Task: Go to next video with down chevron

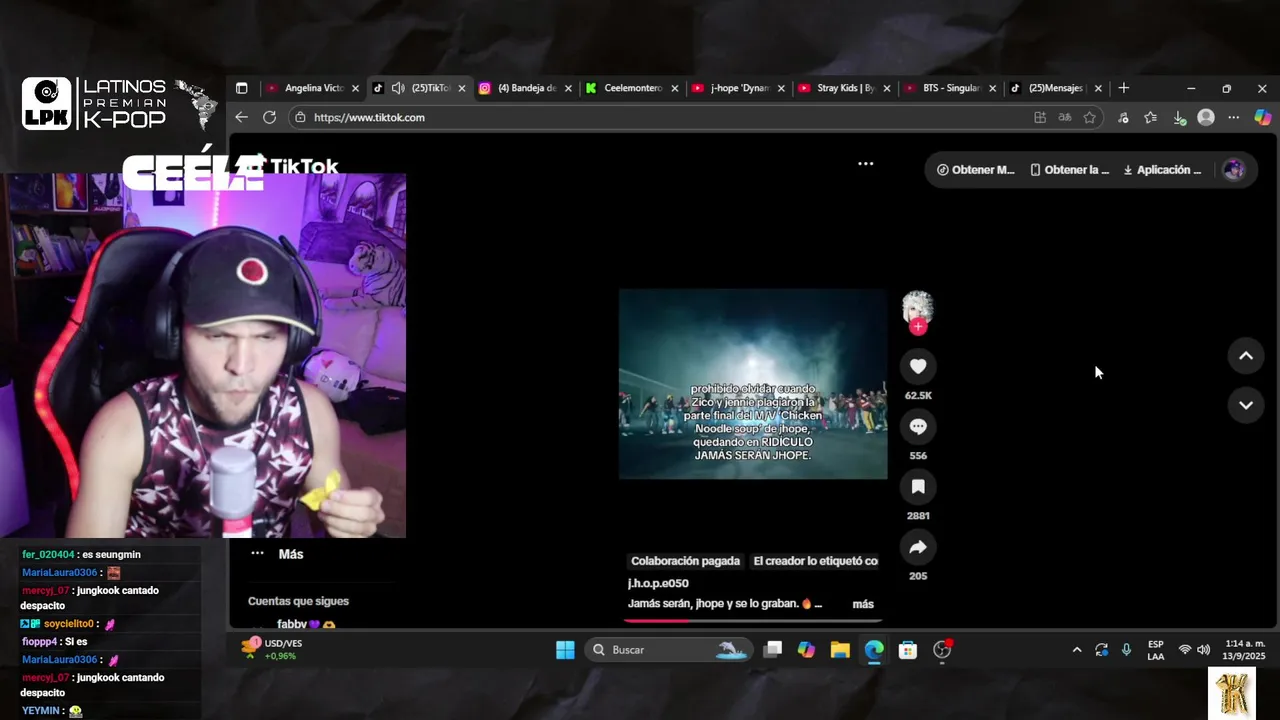Action: pyautogui.click(x=1246, y=405)
